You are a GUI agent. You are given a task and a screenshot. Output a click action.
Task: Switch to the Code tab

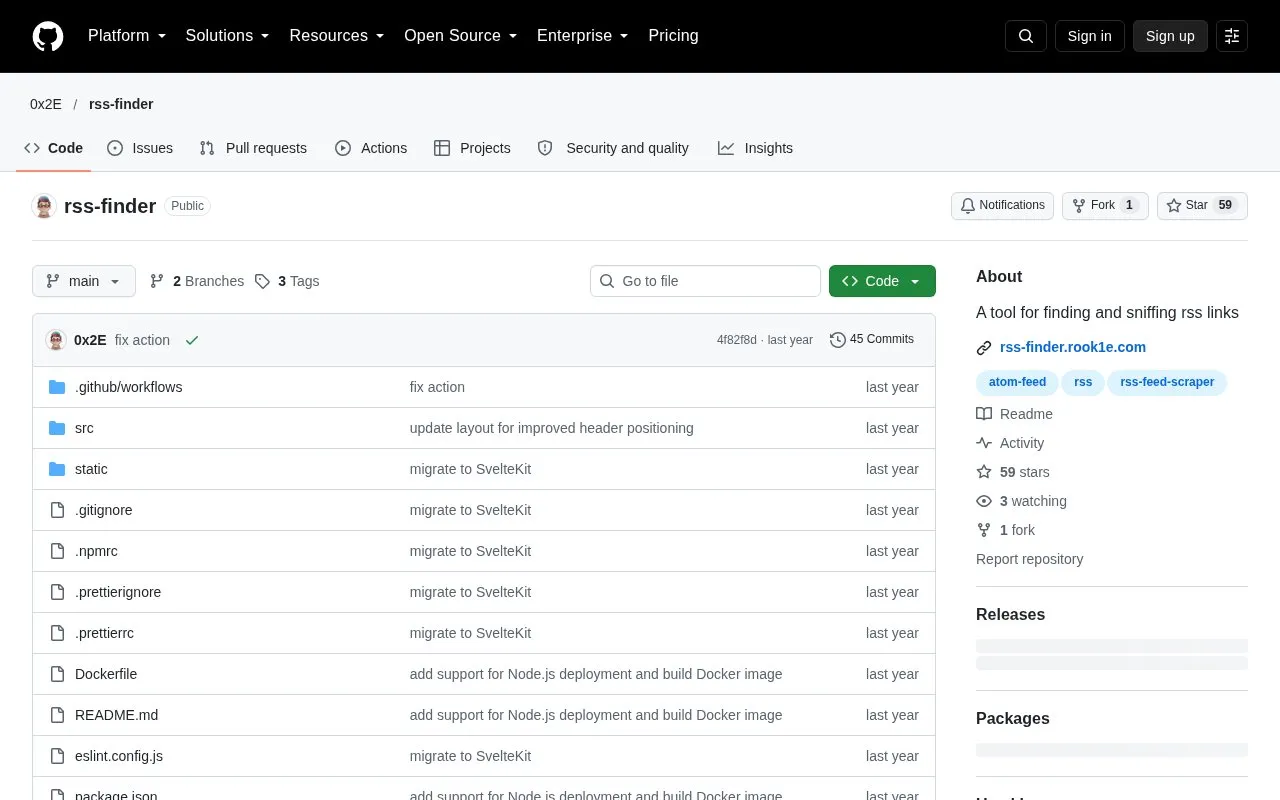point(54,148)
